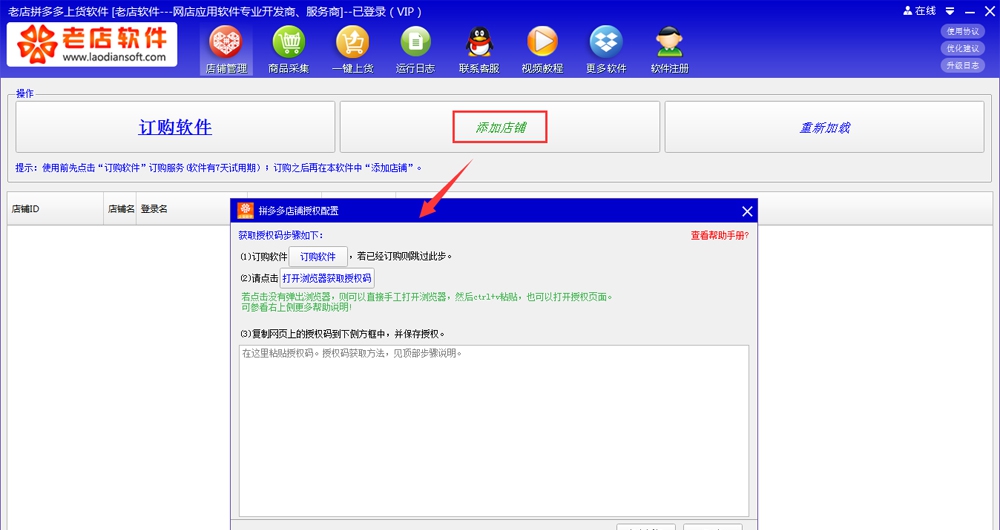
Task: Click 订购软件 button in the dialog step 1
Action: (x=318, y=256)
